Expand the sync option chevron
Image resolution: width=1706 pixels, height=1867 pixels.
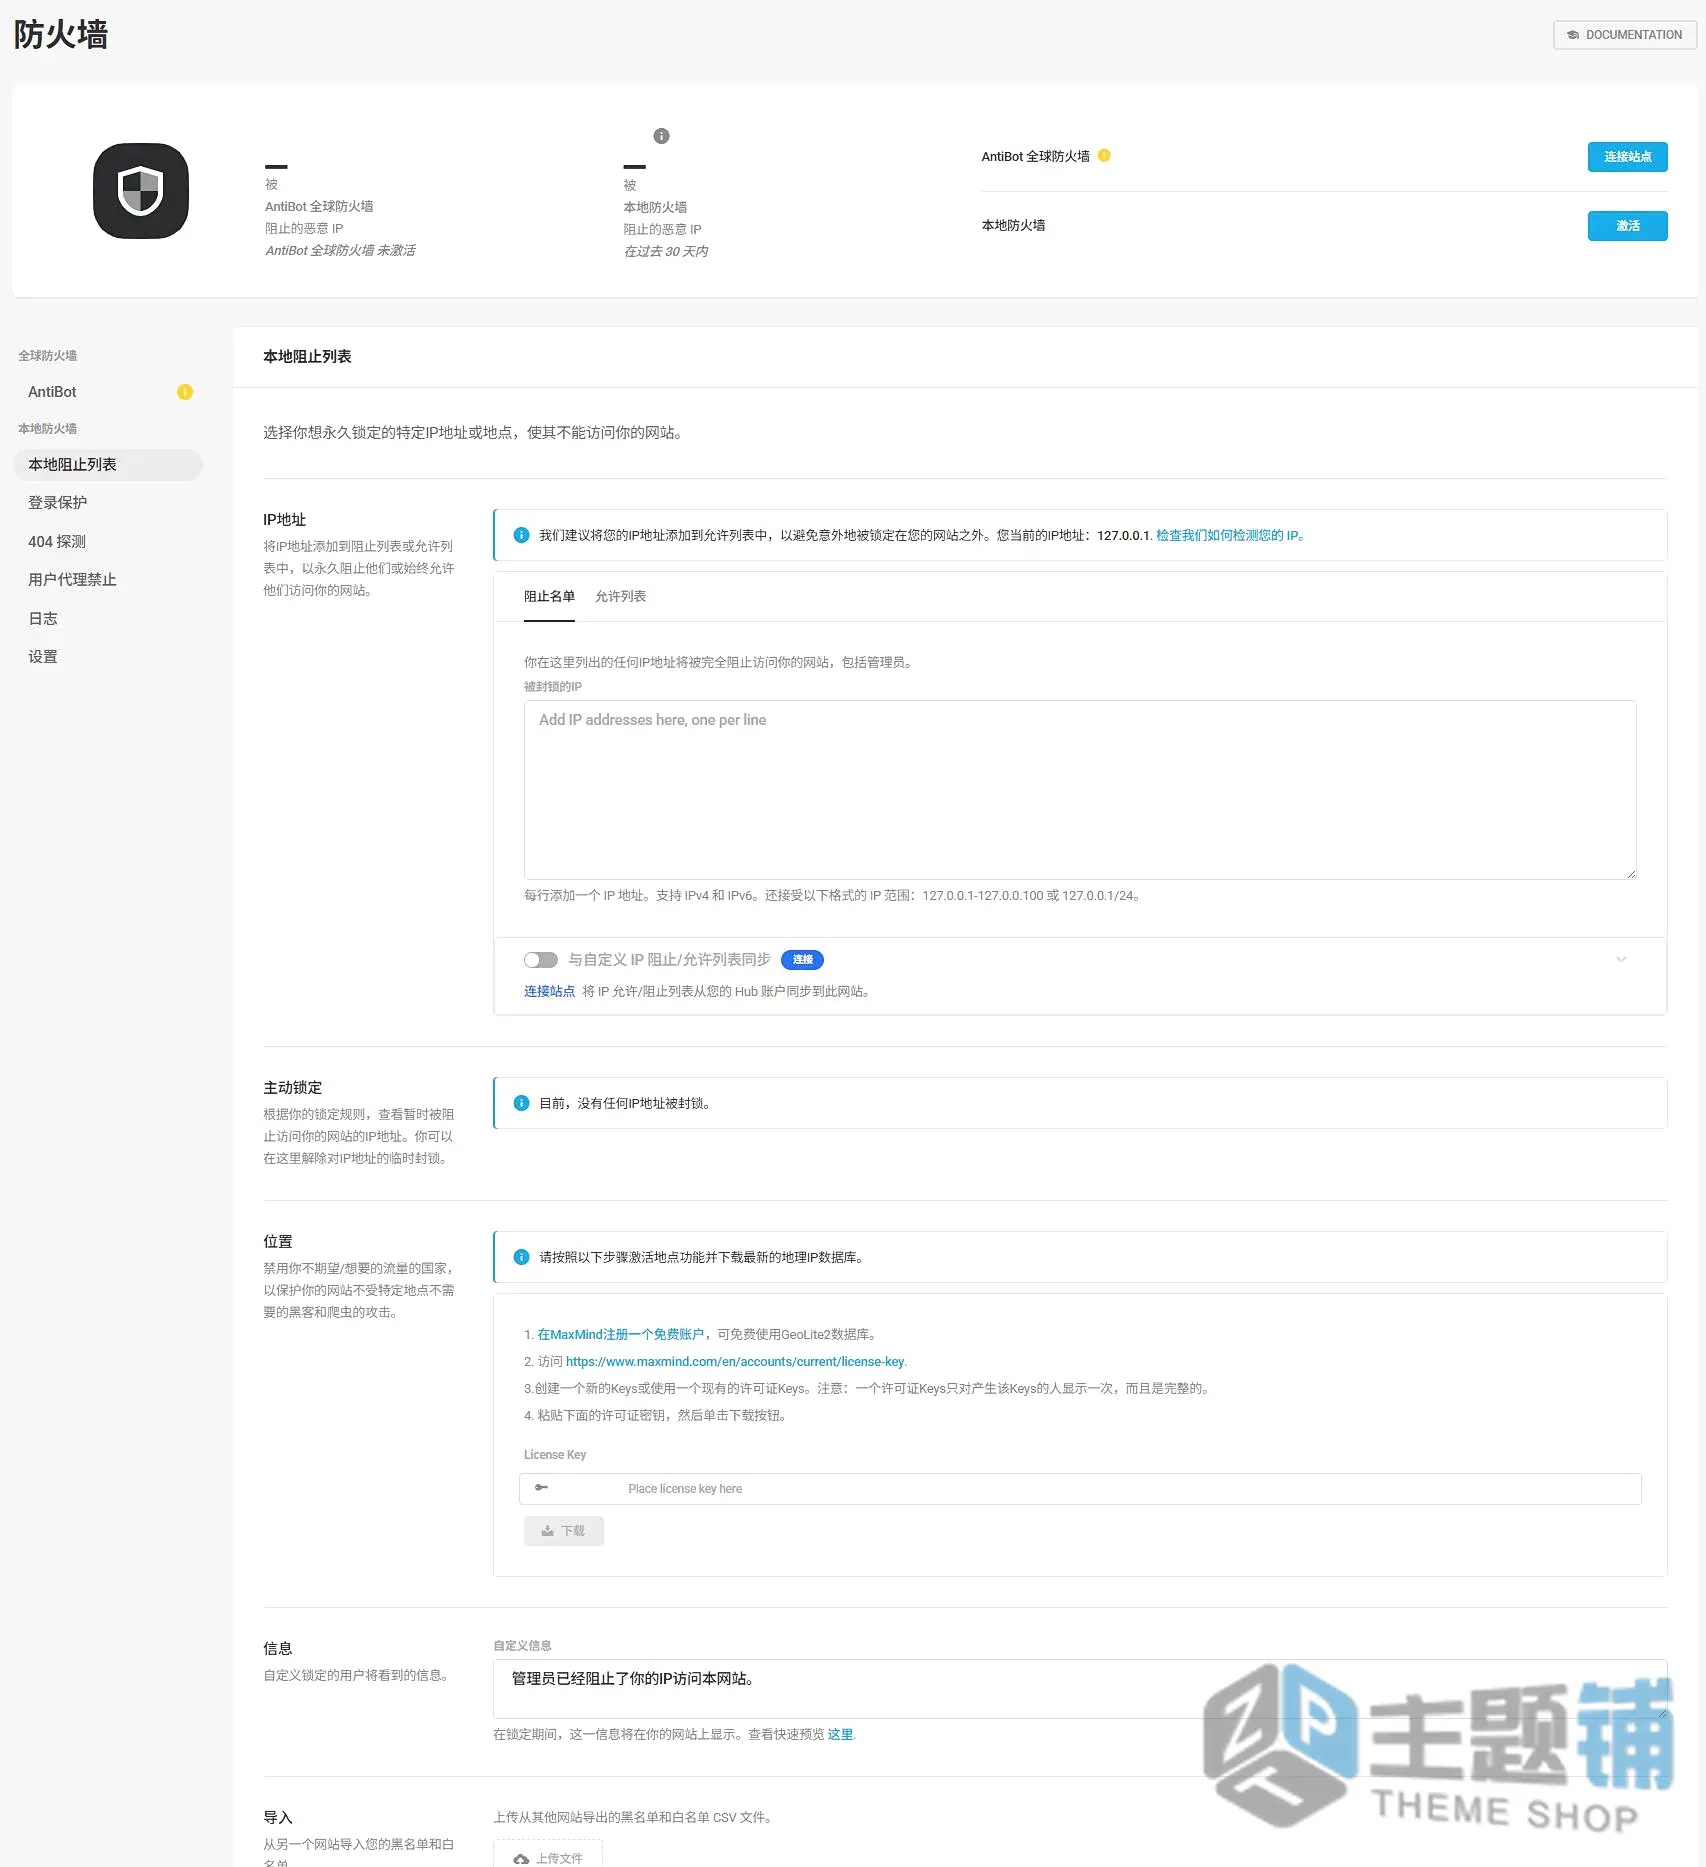pos(1621,960)
